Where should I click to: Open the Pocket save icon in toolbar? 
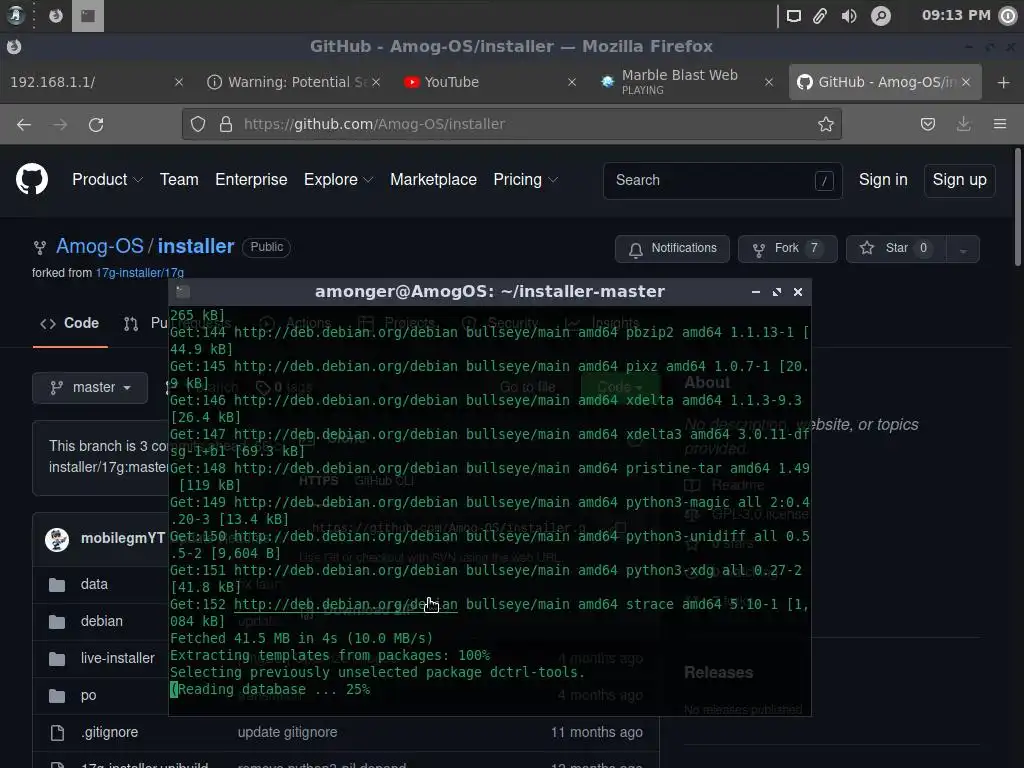pyautogui.click(x=927, y=124)
